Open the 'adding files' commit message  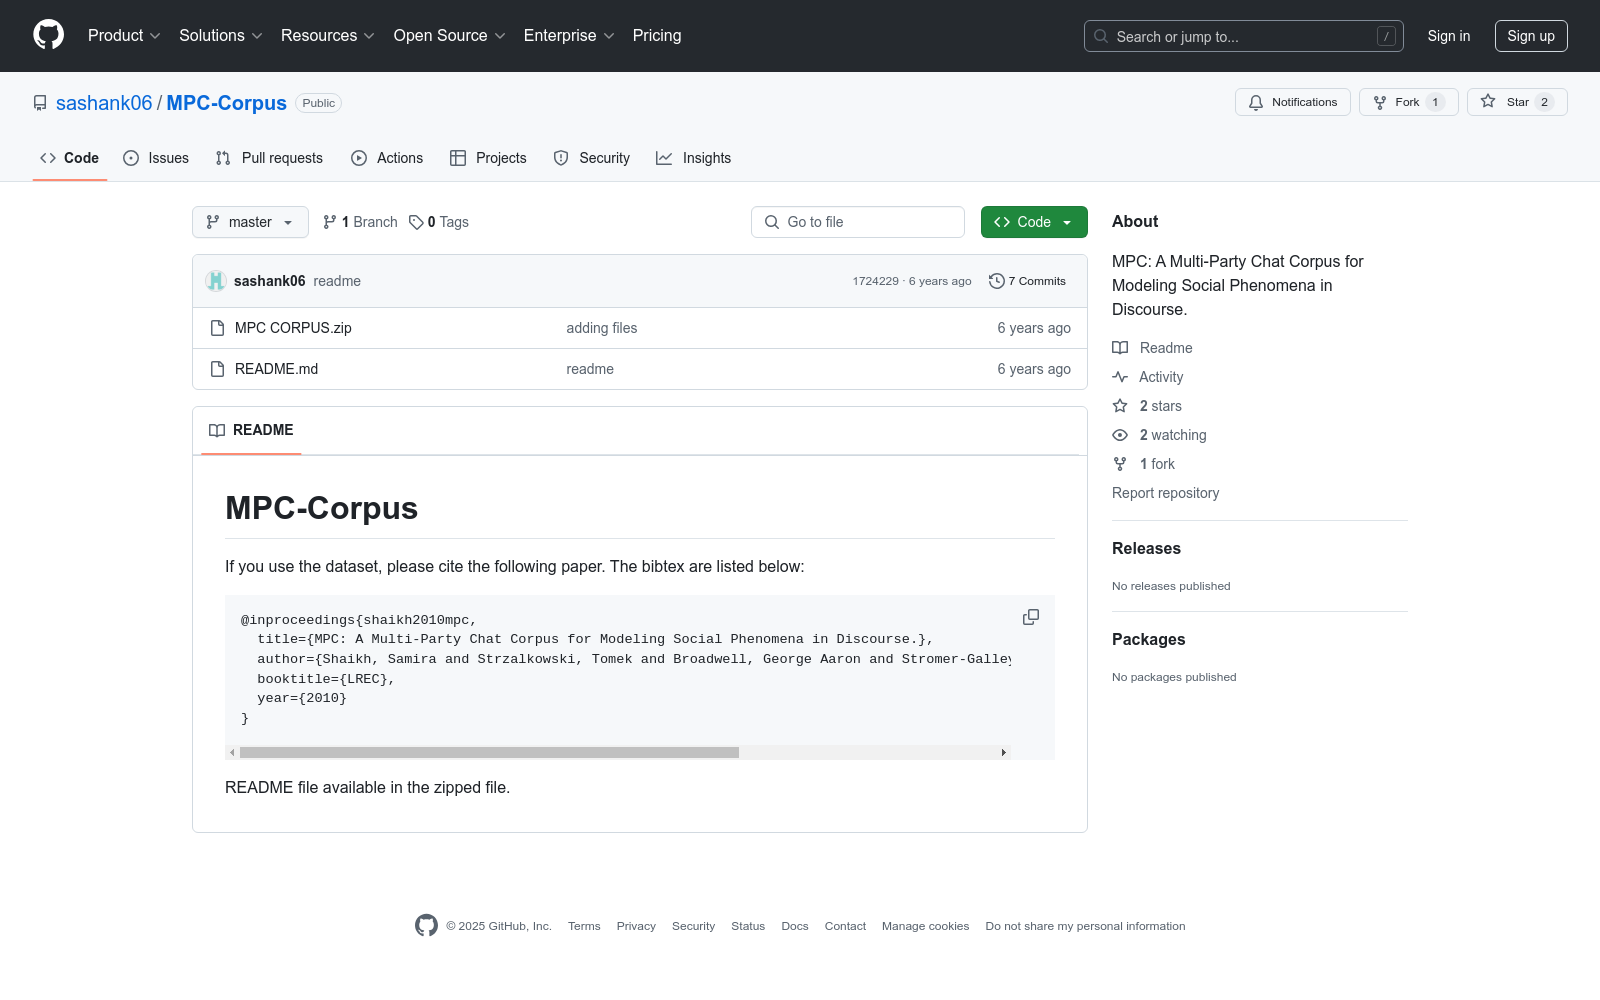pos(602,328)
